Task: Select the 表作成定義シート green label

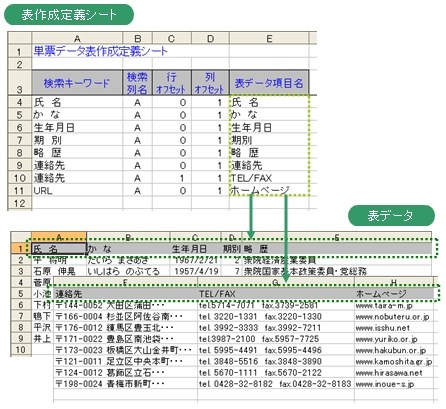Action: coord(69,15)
